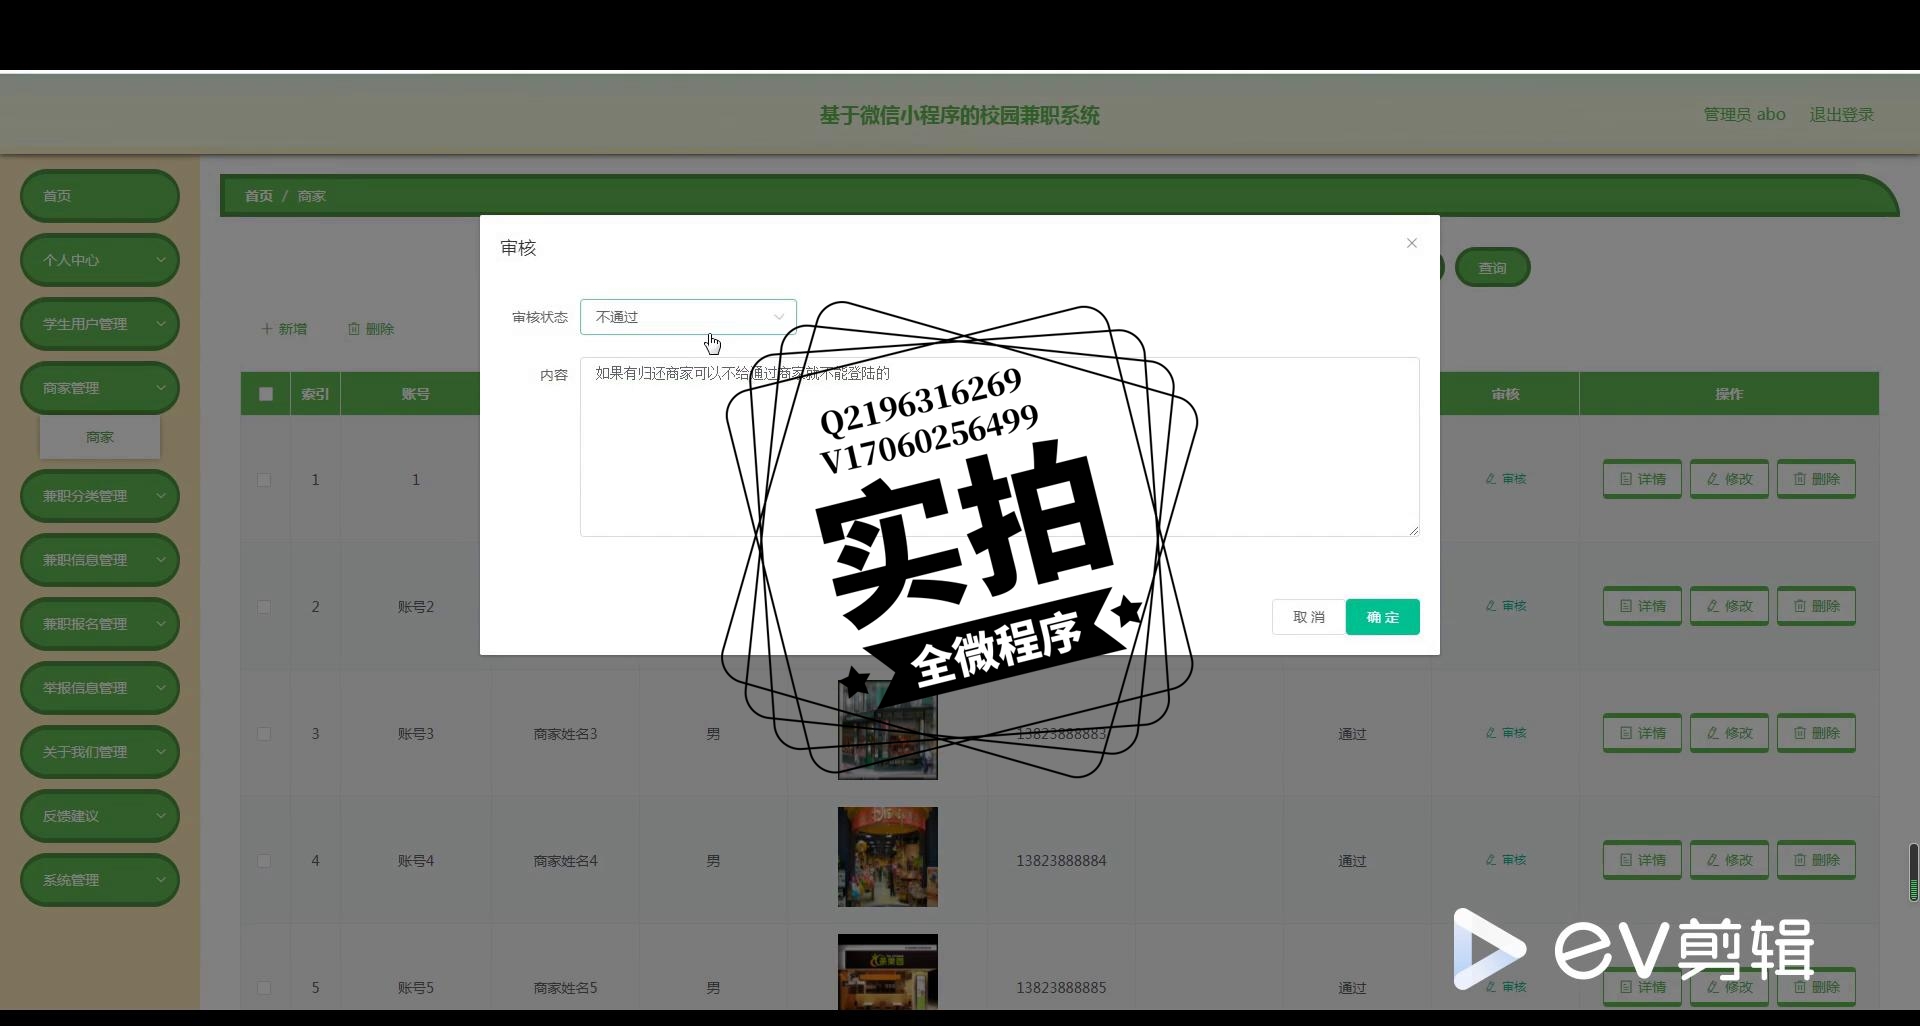Click the 通过 status in row 账号4
1920x1026 pixels.
tap(1352, 861)
